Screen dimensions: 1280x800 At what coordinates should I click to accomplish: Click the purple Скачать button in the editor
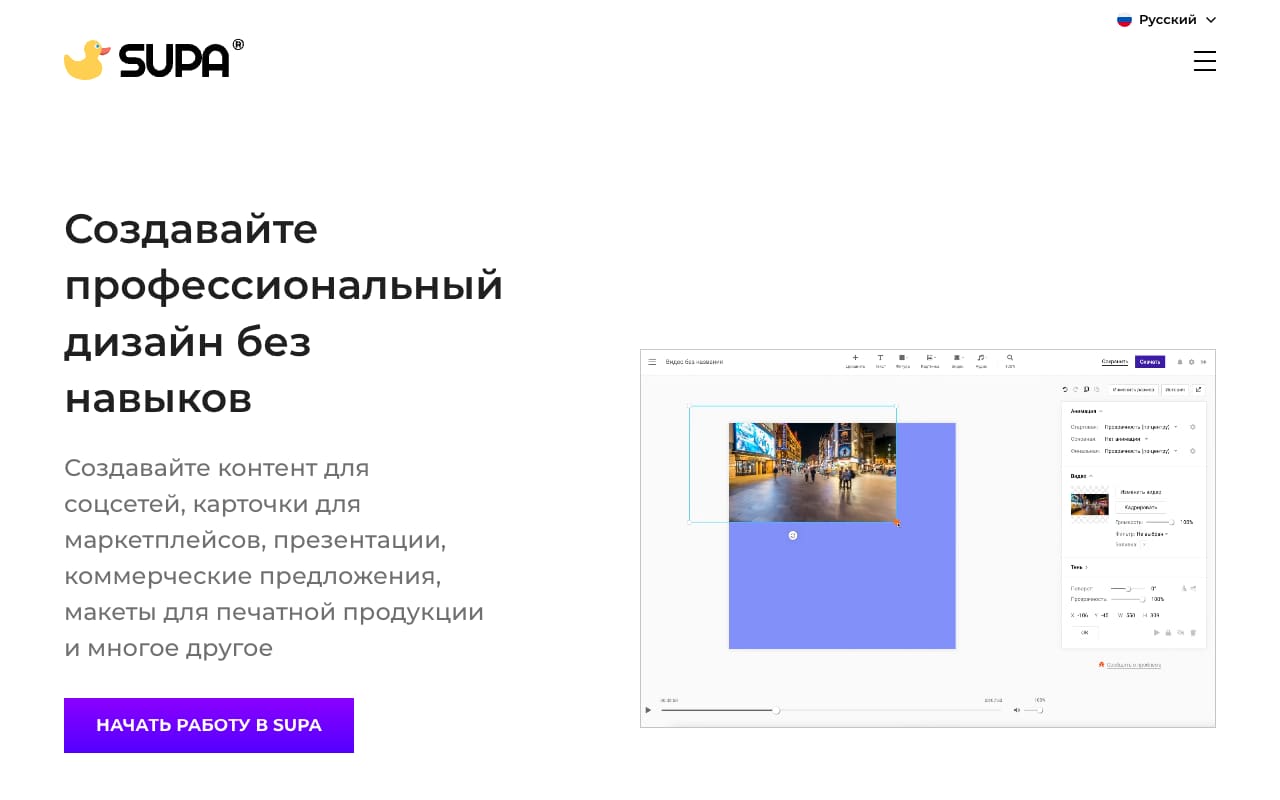pyautogui.click(x=1150, y=362)
